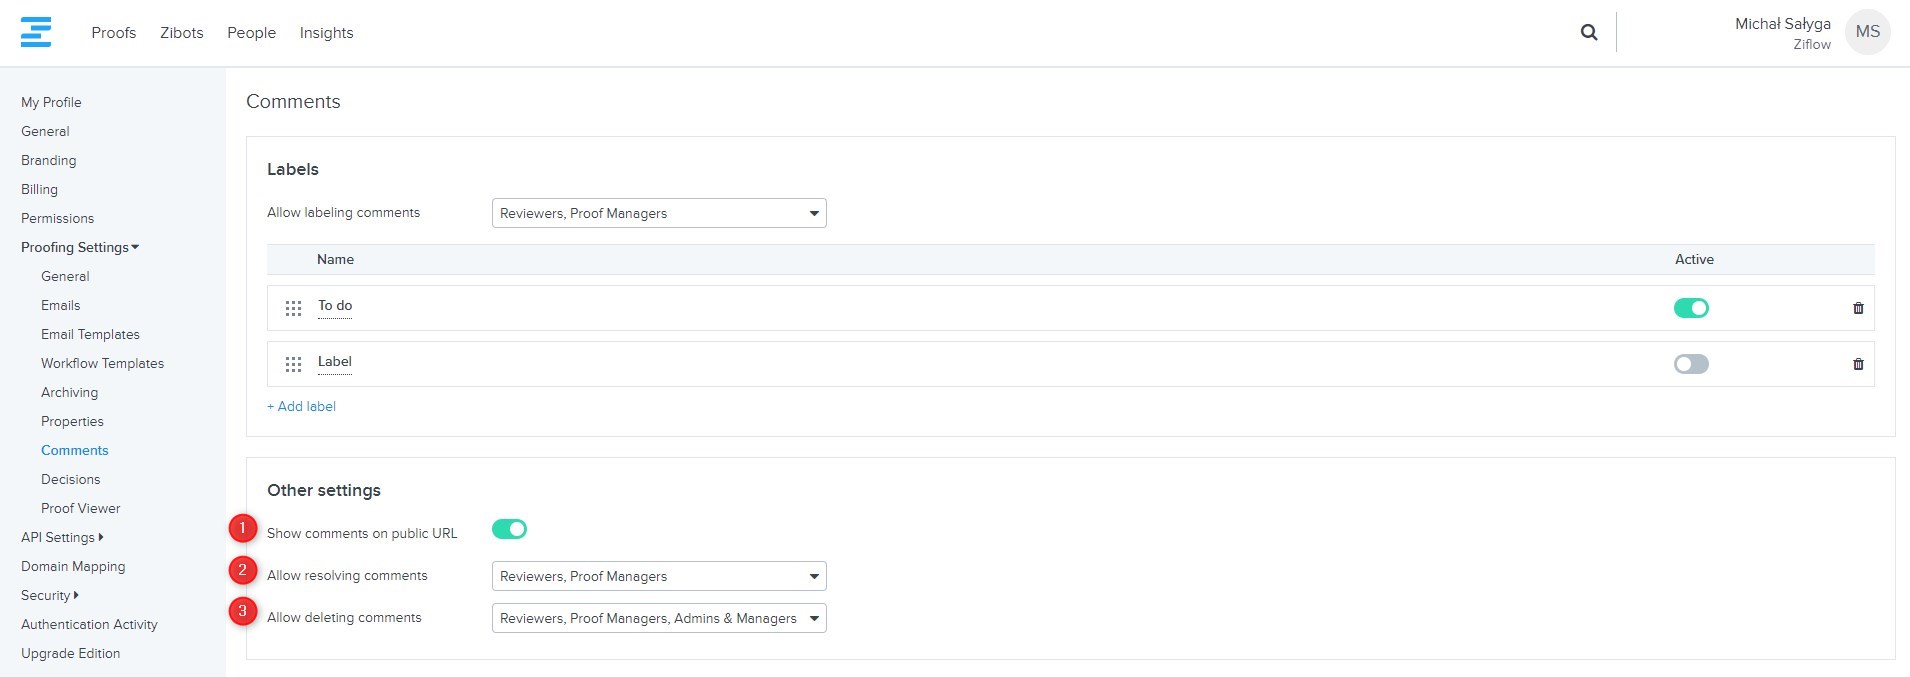Disable the "To do" label active toggle
This screenshot has height=677, width=1910.
pyautogui.click(x=1691, y=308)
